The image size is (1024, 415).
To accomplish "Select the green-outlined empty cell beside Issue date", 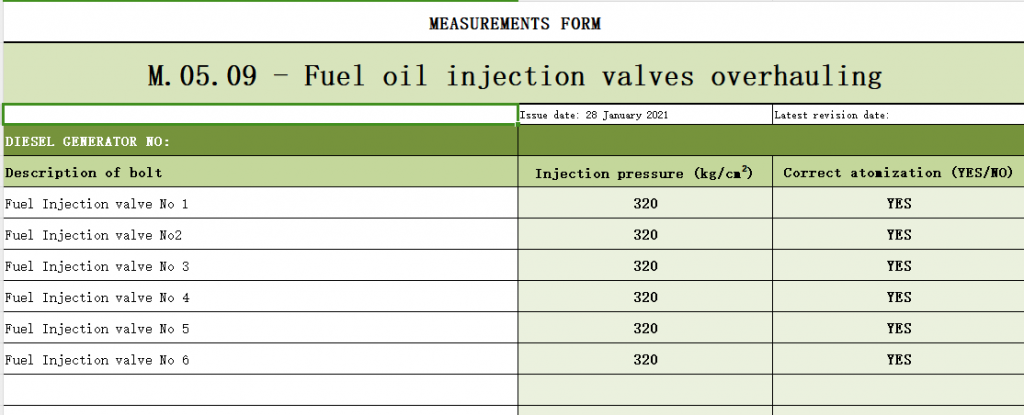I will click(x=260, y=114).
